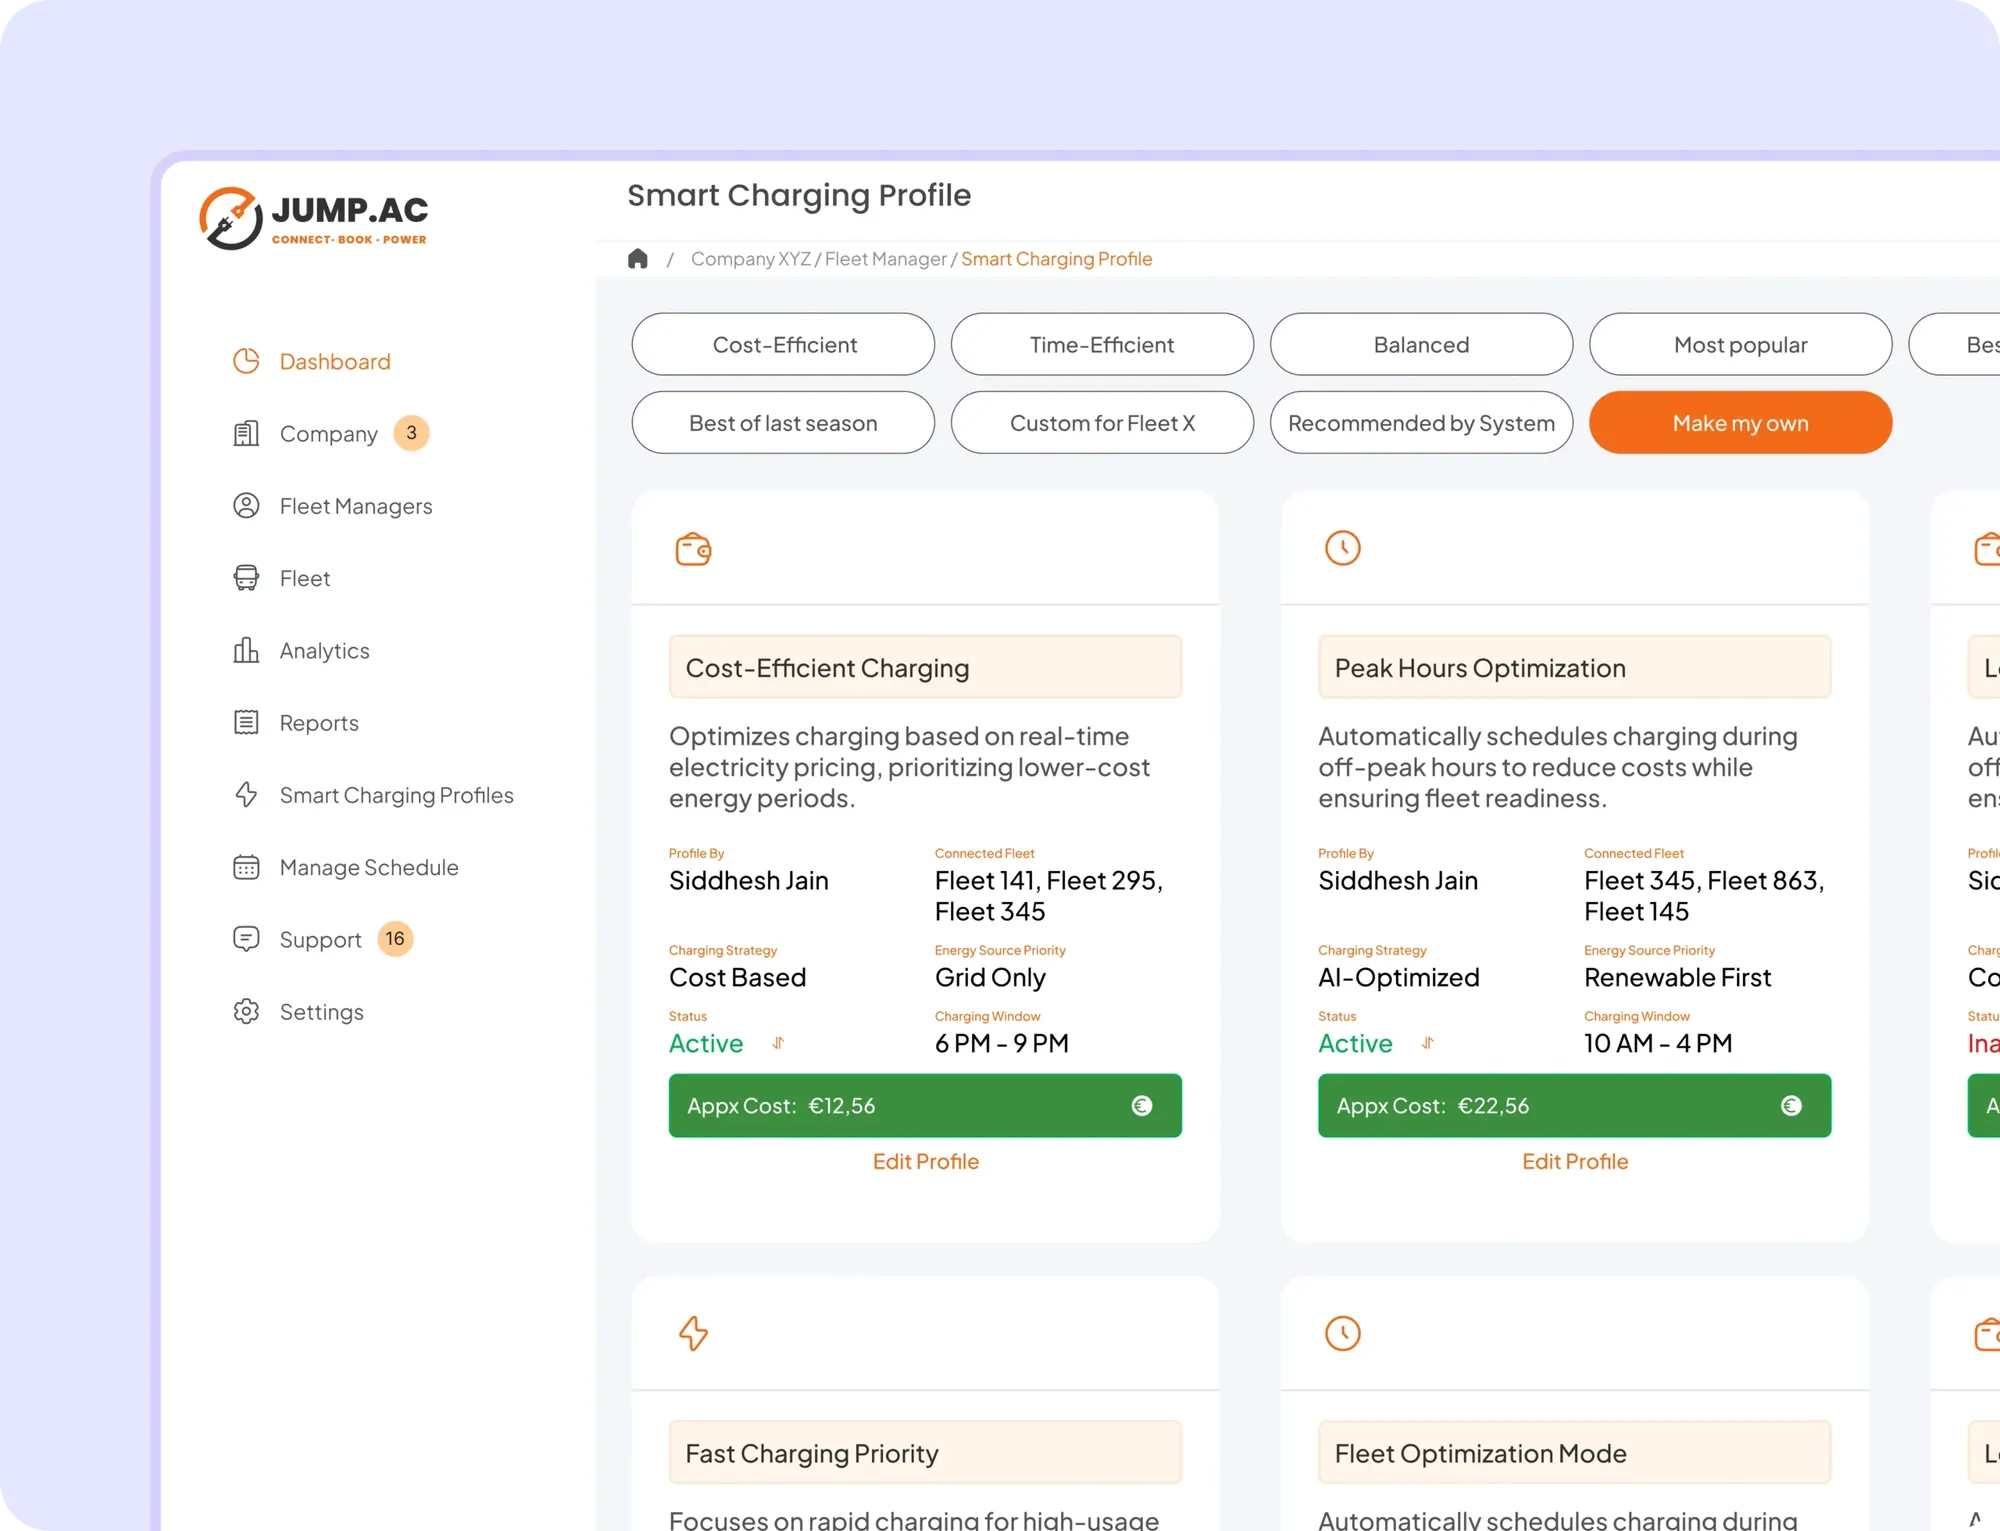Click the JUMP.AC logo
Screen dimensions: 2000x1531
point(314,217)
